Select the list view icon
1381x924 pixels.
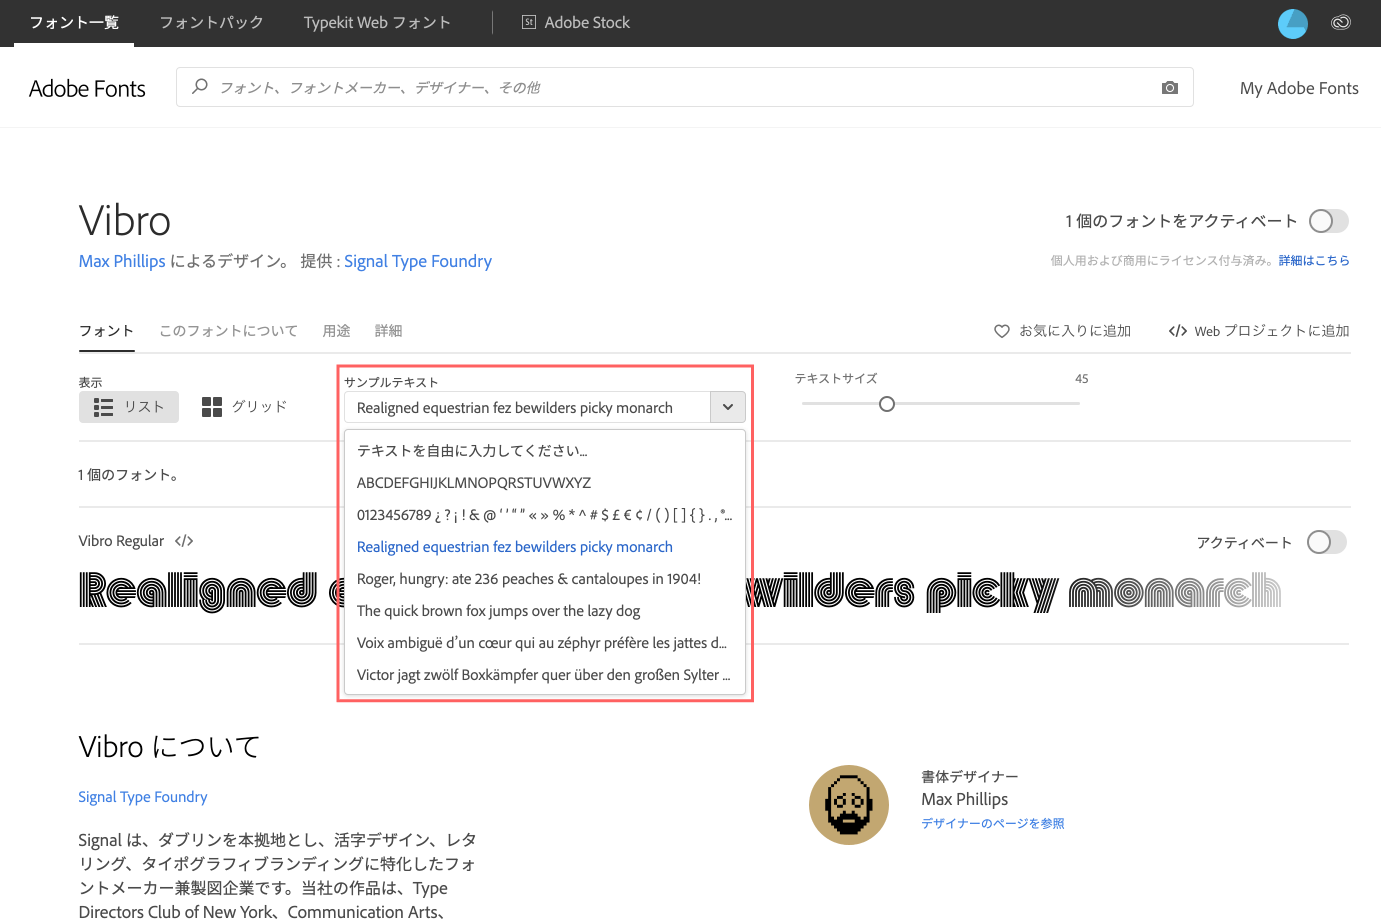point(103,407)
